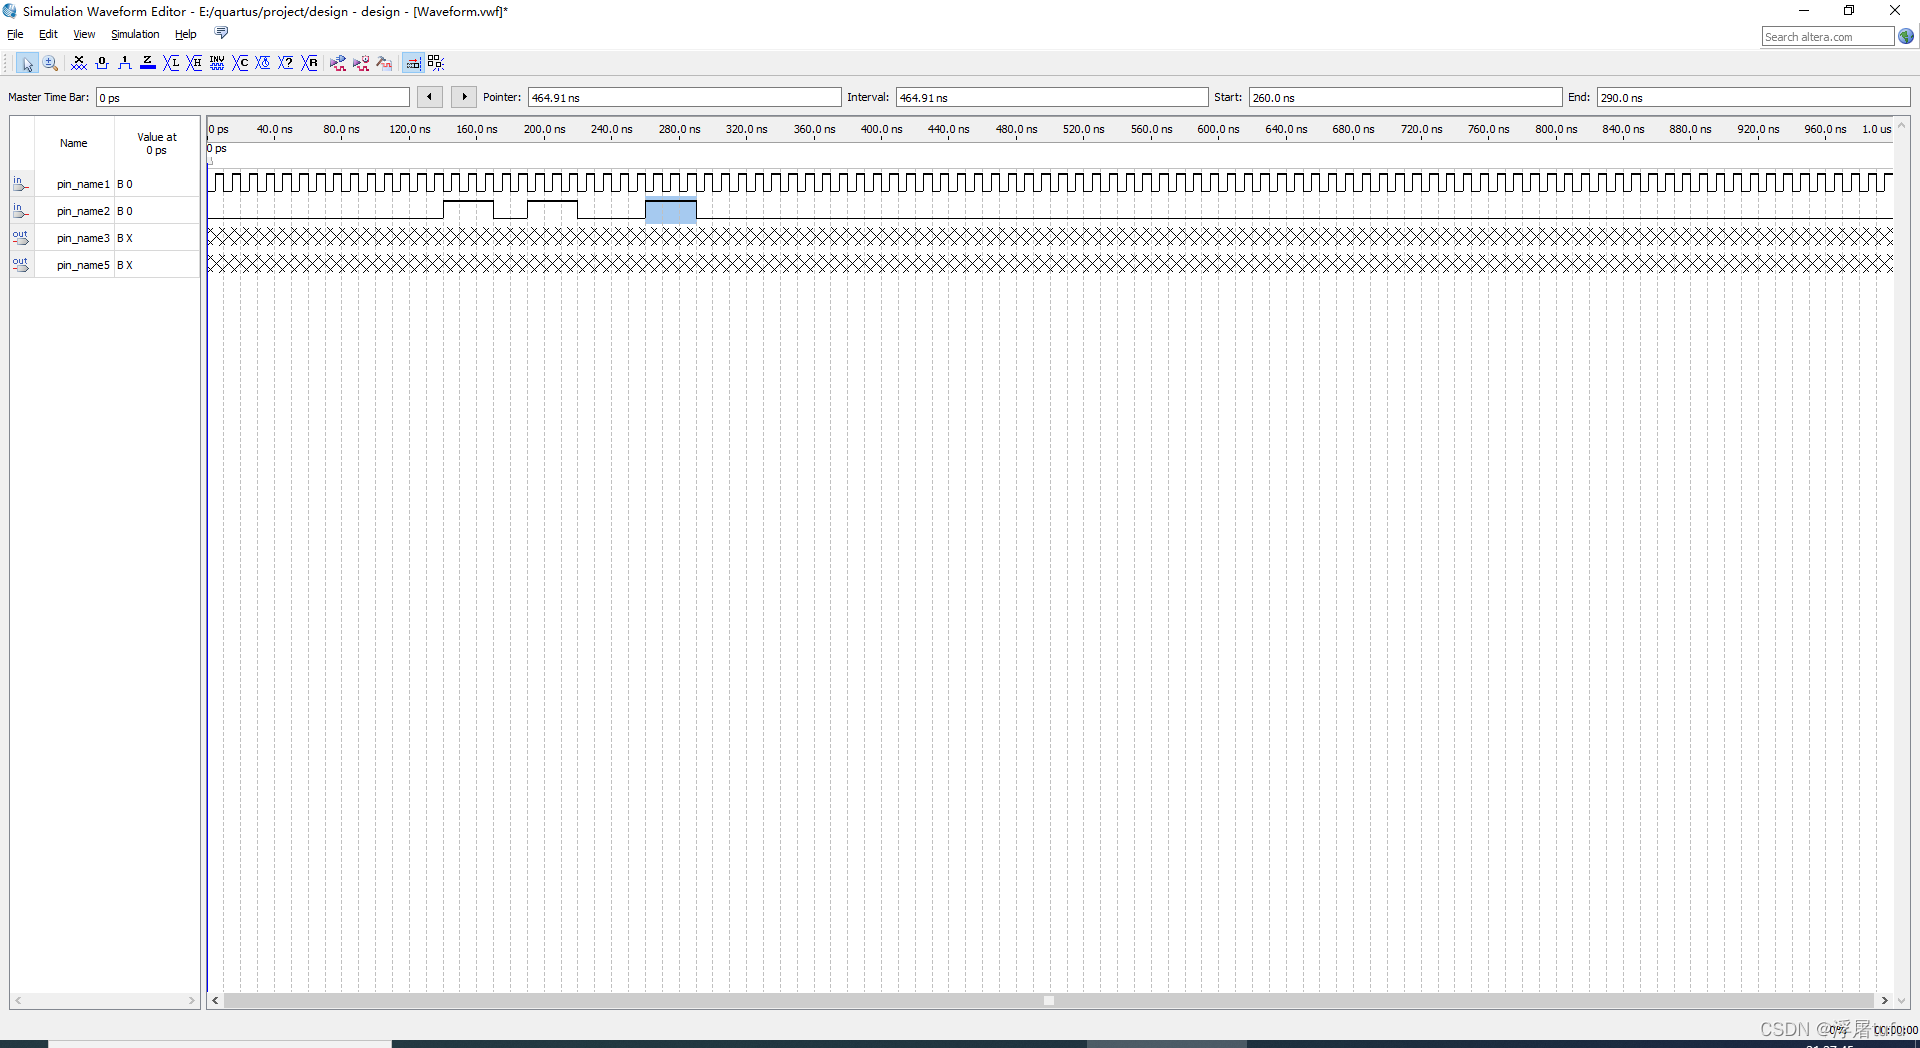Click value B 0 of pin_name1

click(125, 184)
